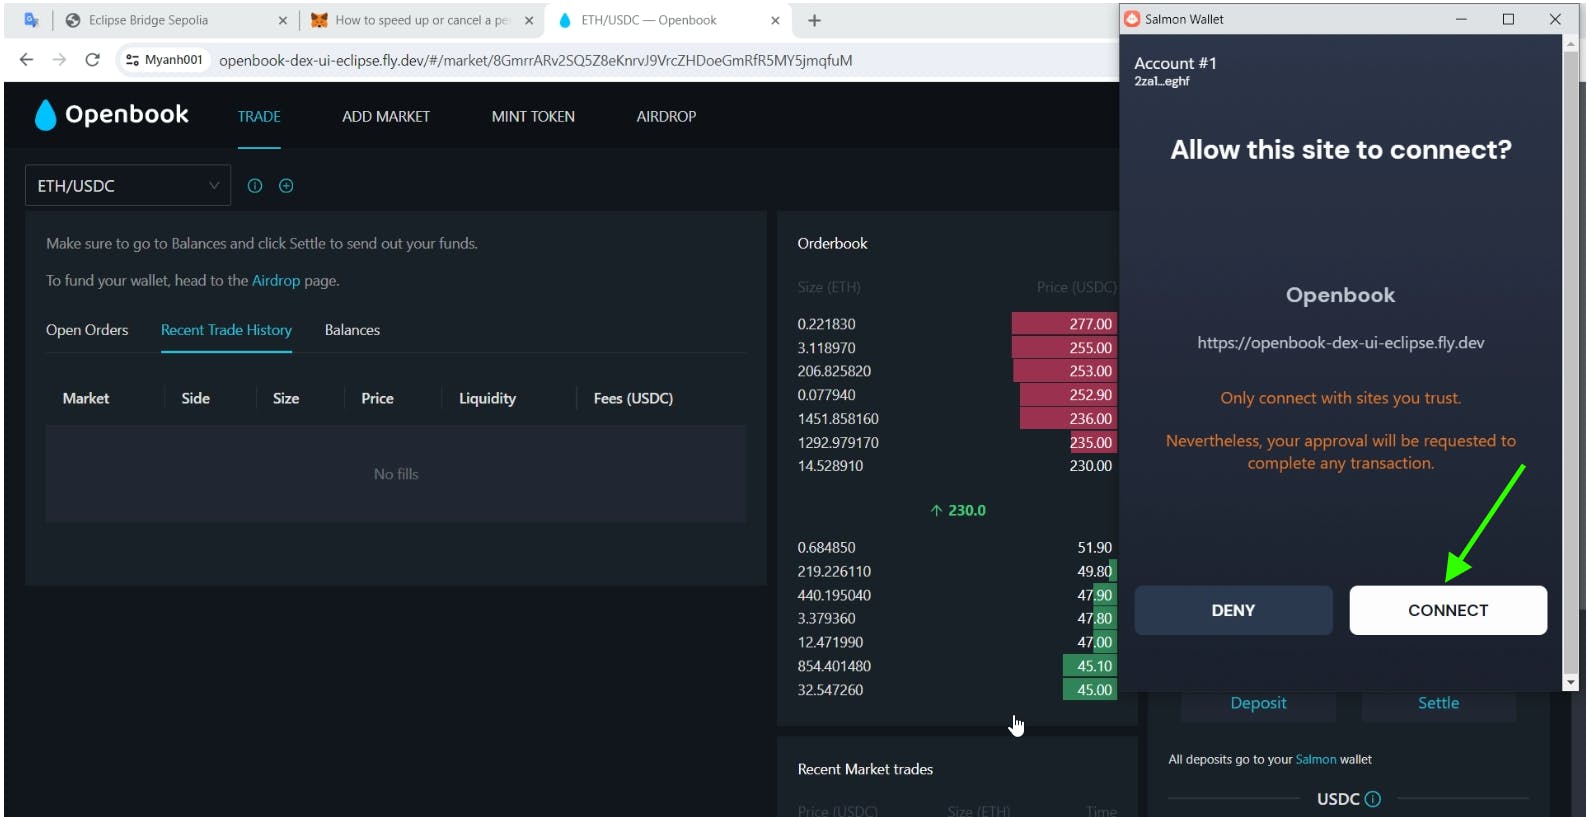Pick the 49.80 bid price
The image size is (1596, 817).
coord(1094,572)
